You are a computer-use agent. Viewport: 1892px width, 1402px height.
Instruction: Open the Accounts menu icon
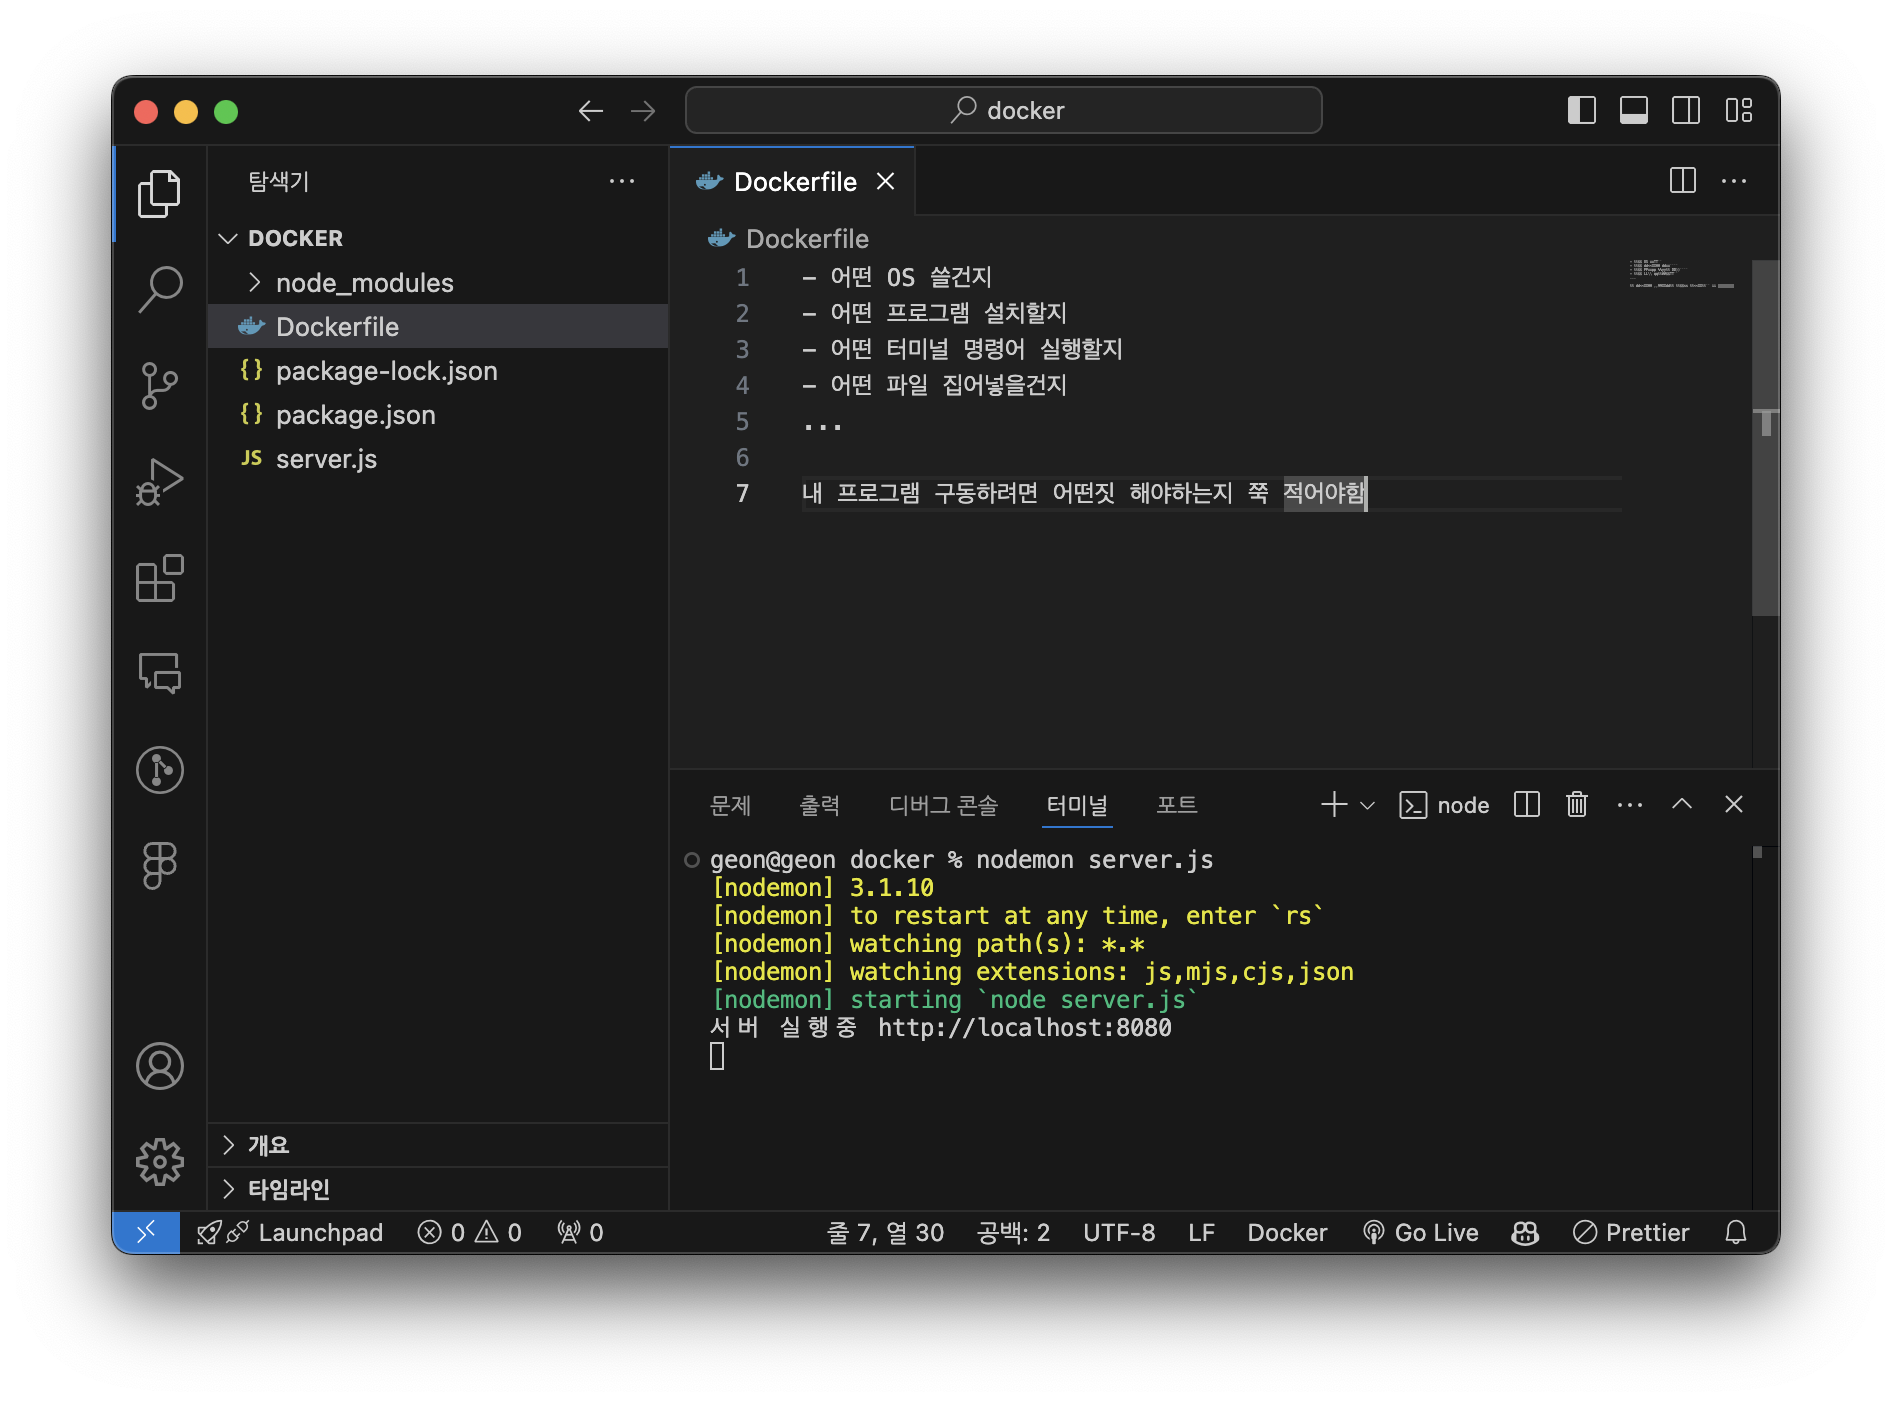[159, 1066]
